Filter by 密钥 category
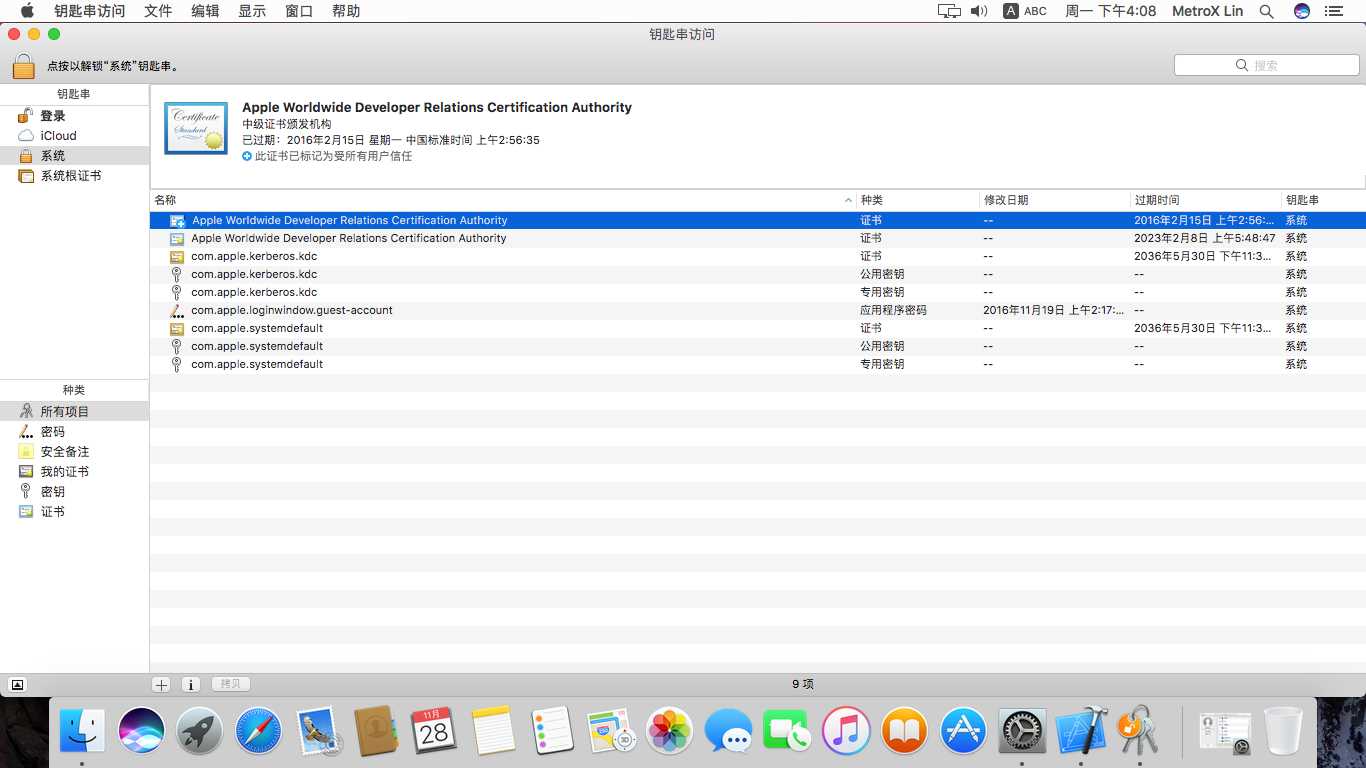The image size is (1366, 768). point(75,492)
